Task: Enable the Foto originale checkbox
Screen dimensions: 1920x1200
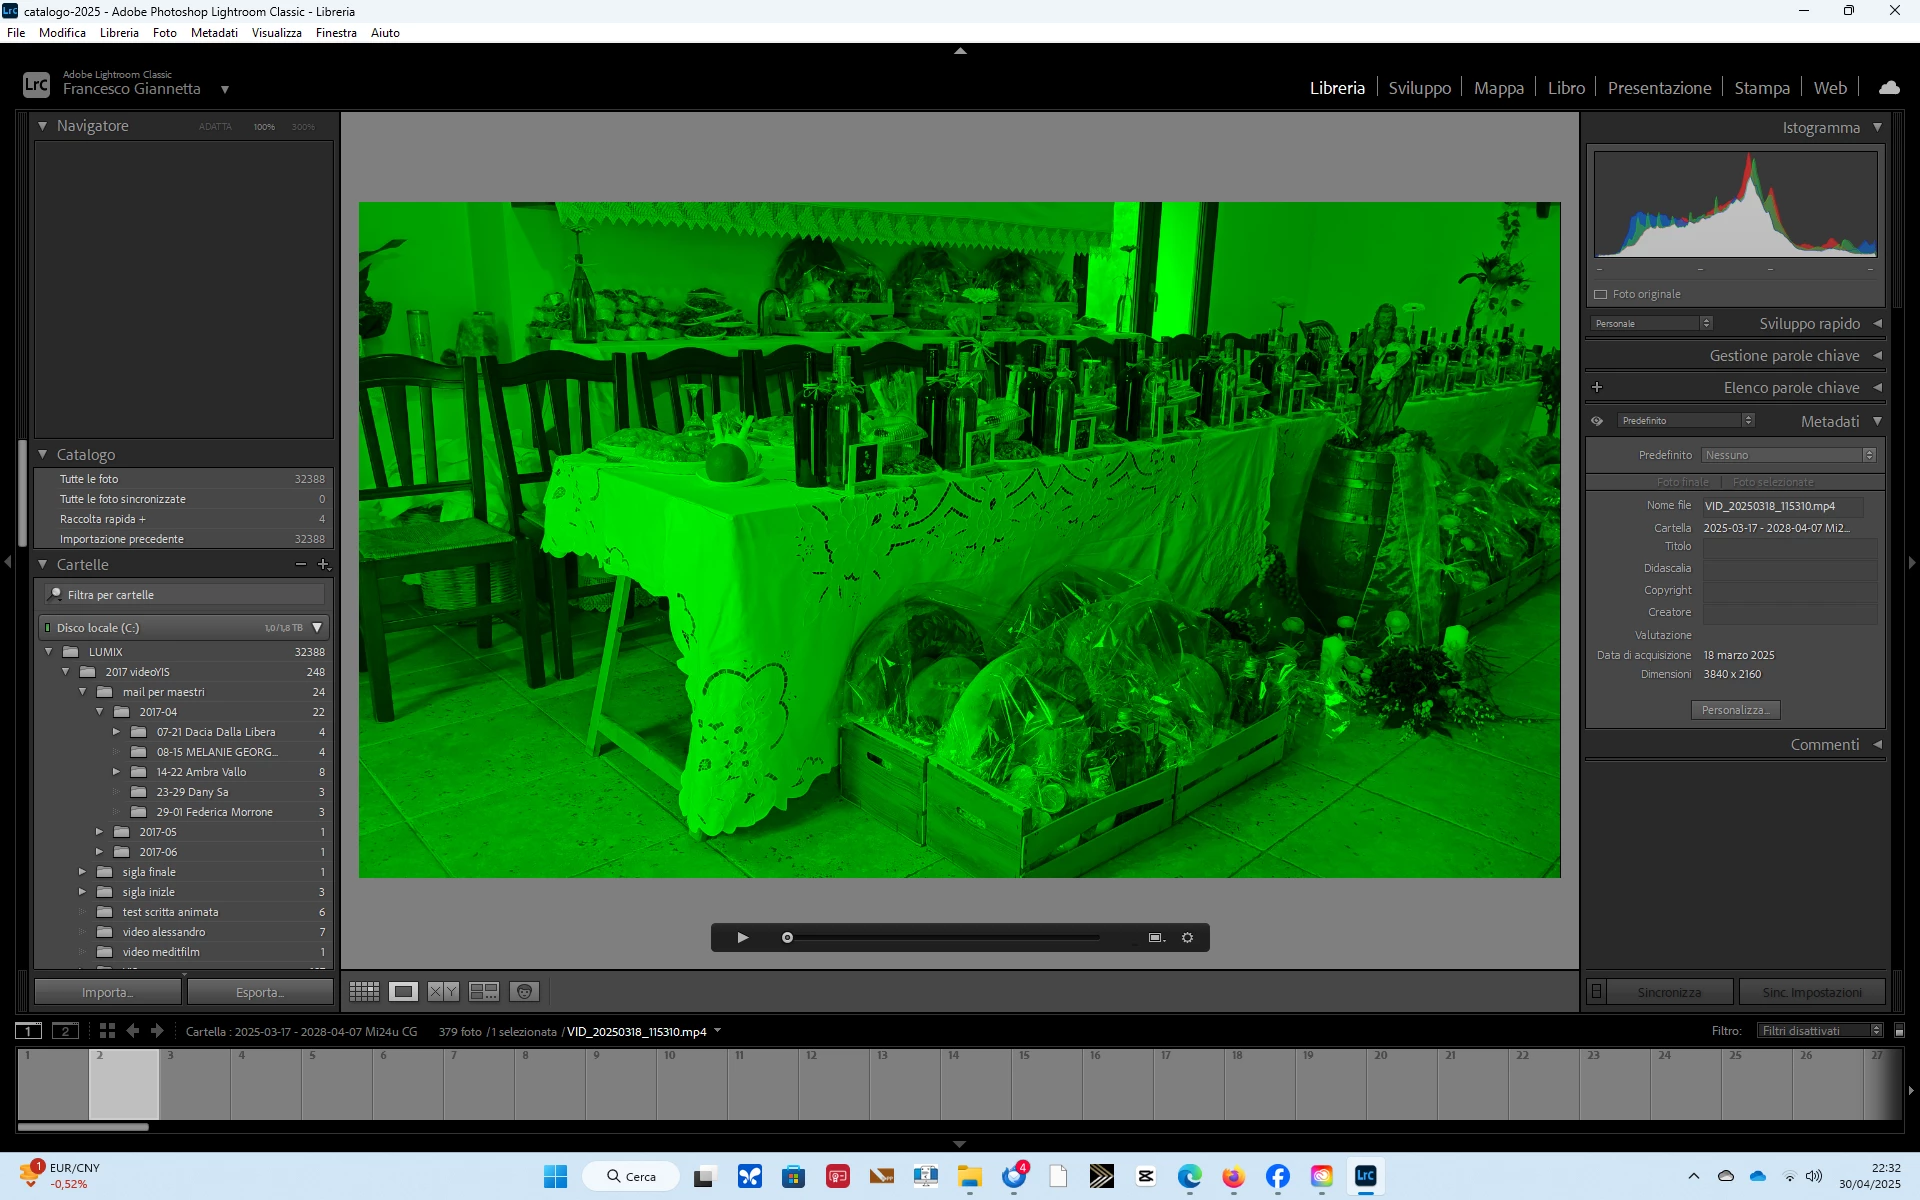Action: (1601, 294)
